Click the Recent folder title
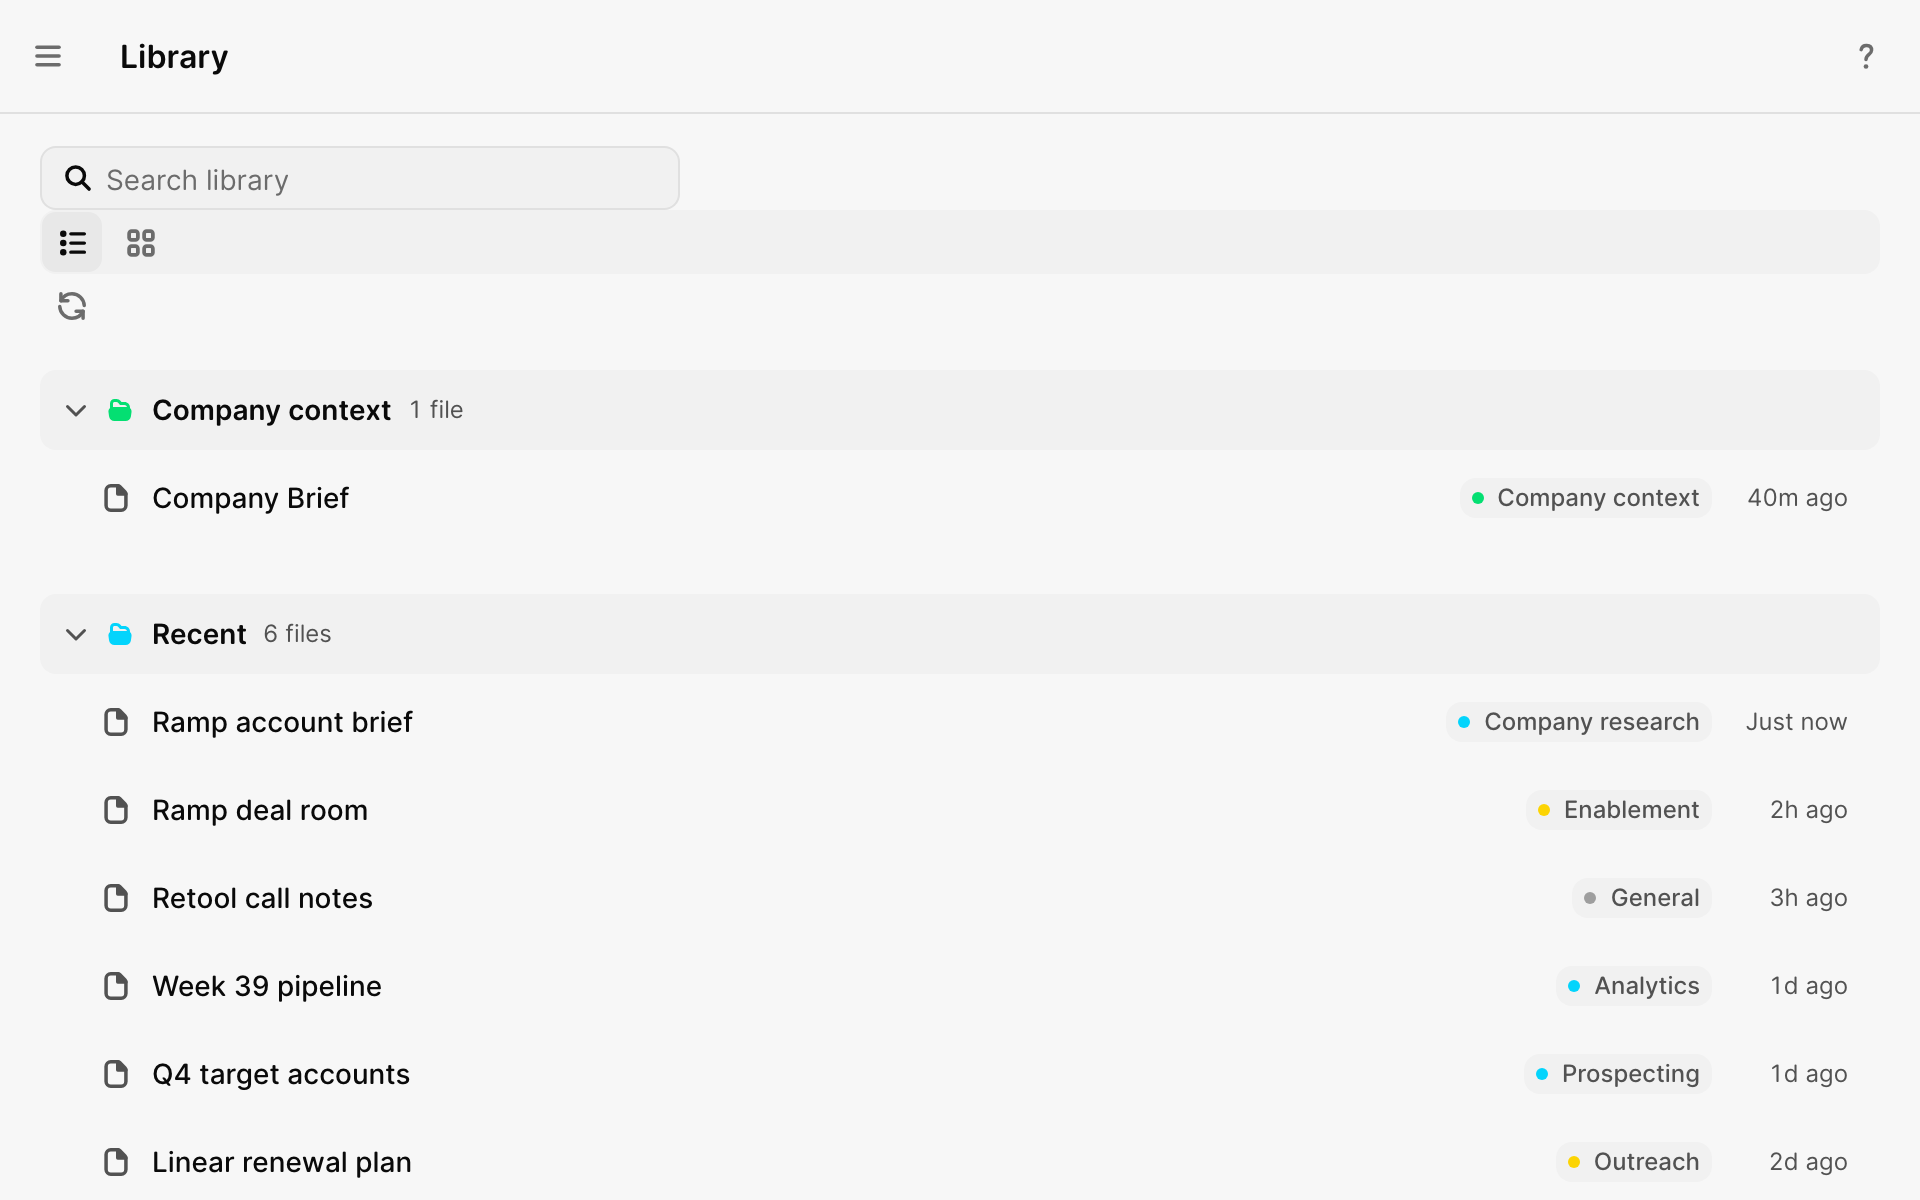The width and height of the screenshot is (1920, 1200). click(199, 634)
